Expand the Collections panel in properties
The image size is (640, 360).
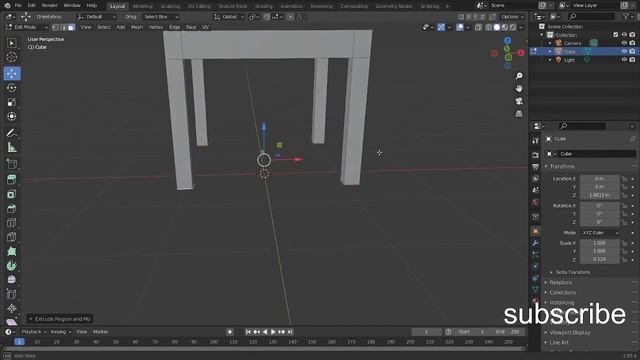(x=562, y=293)
